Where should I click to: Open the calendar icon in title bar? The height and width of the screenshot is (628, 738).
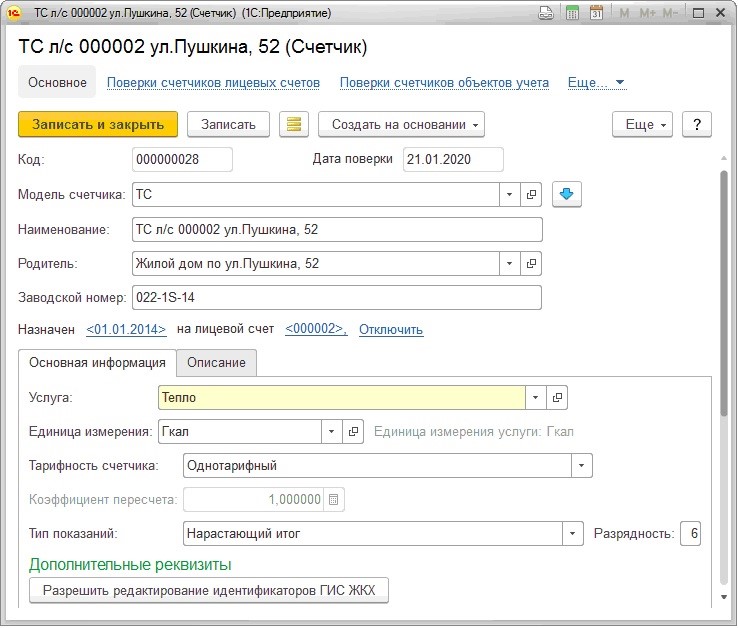point(597,14)
